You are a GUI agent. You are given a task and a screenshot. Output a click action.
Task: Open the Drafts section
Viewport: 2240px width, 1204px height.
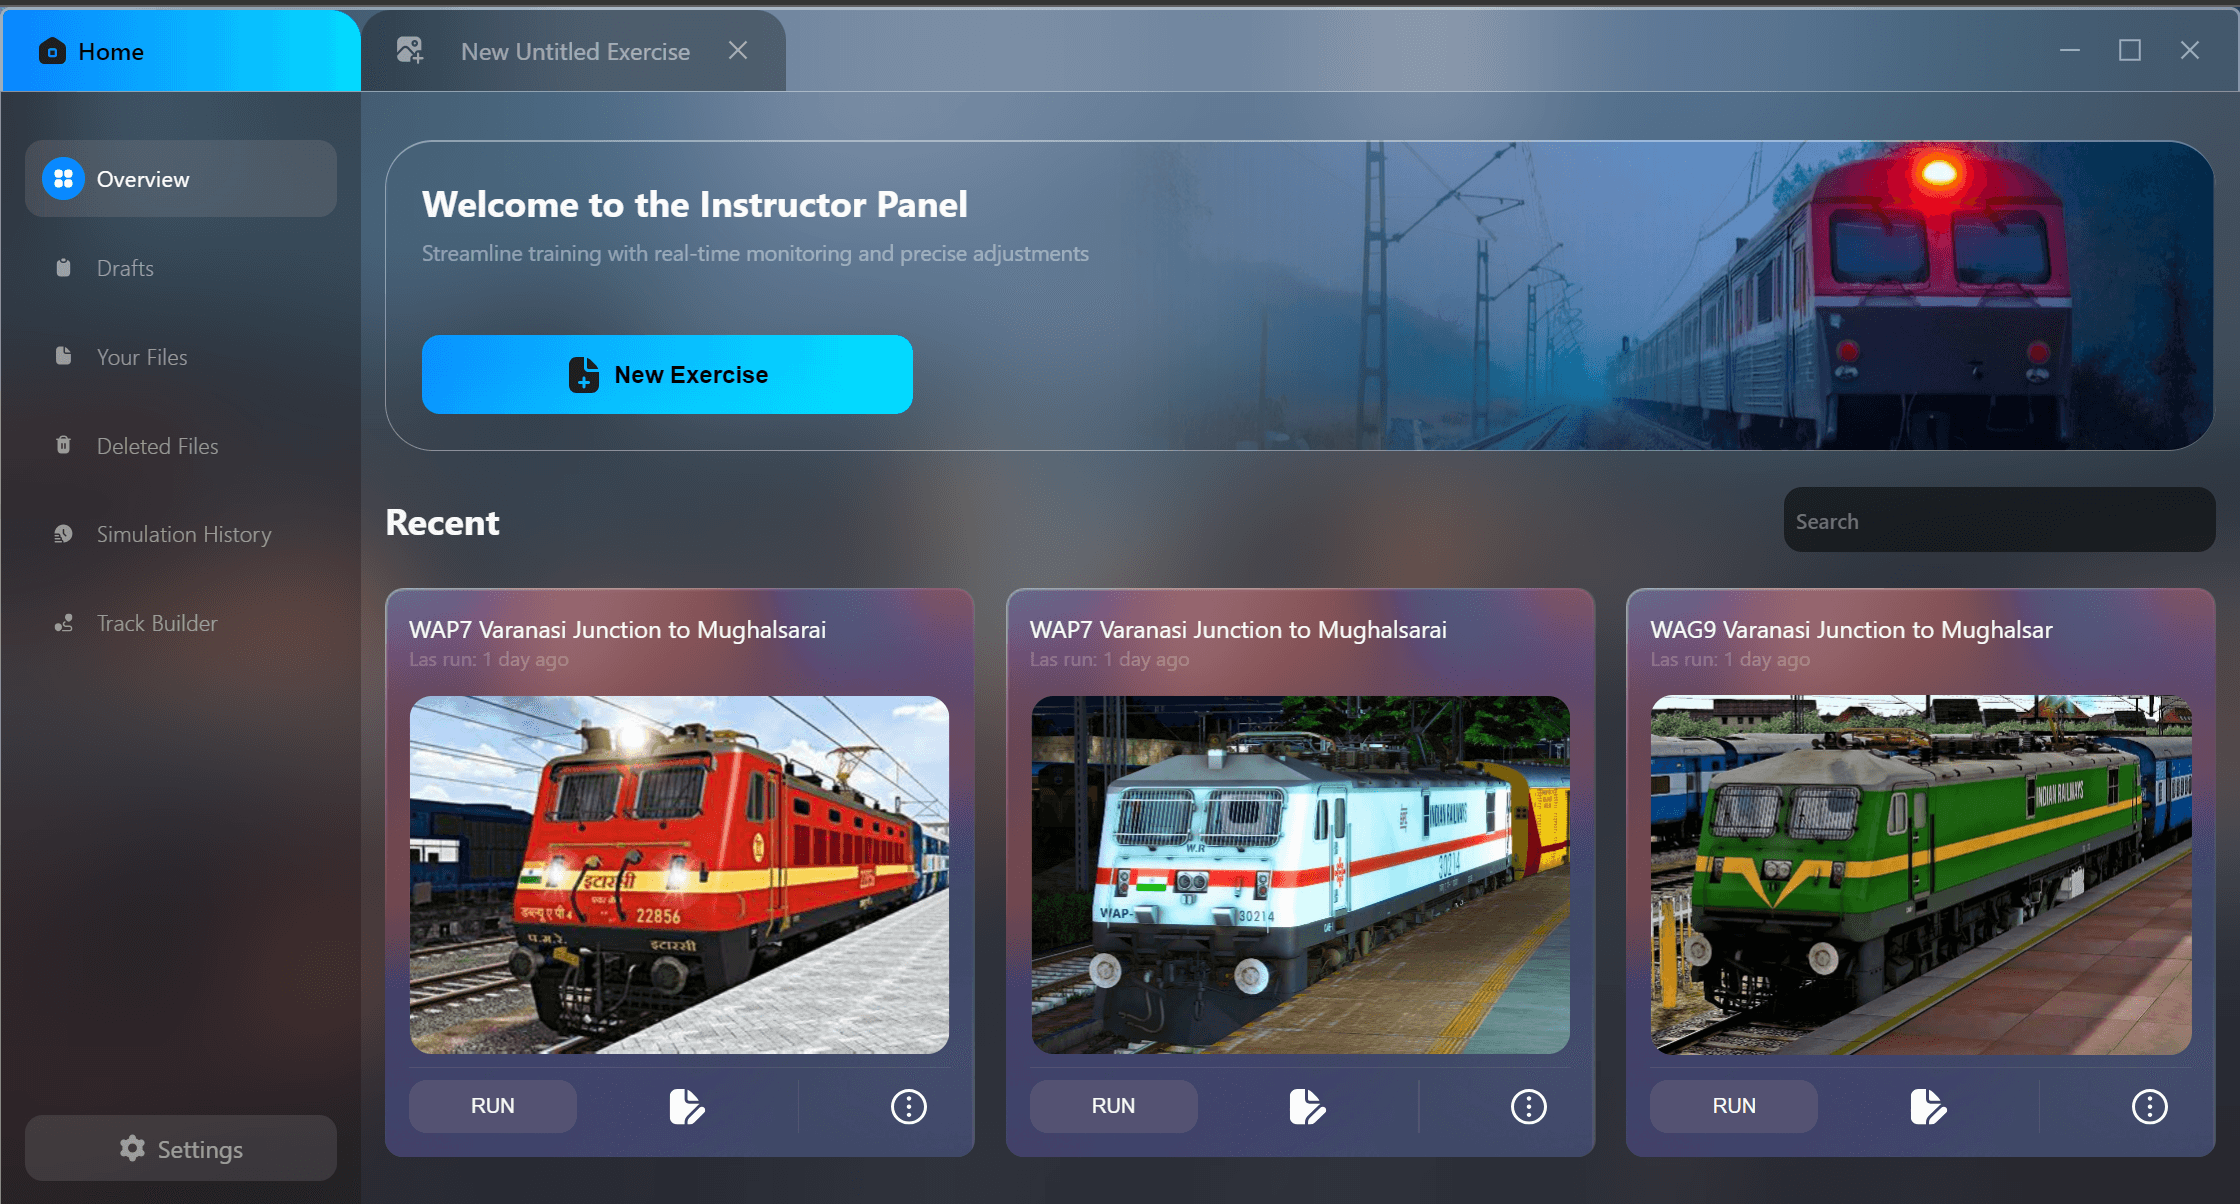(x=125, y=268)
